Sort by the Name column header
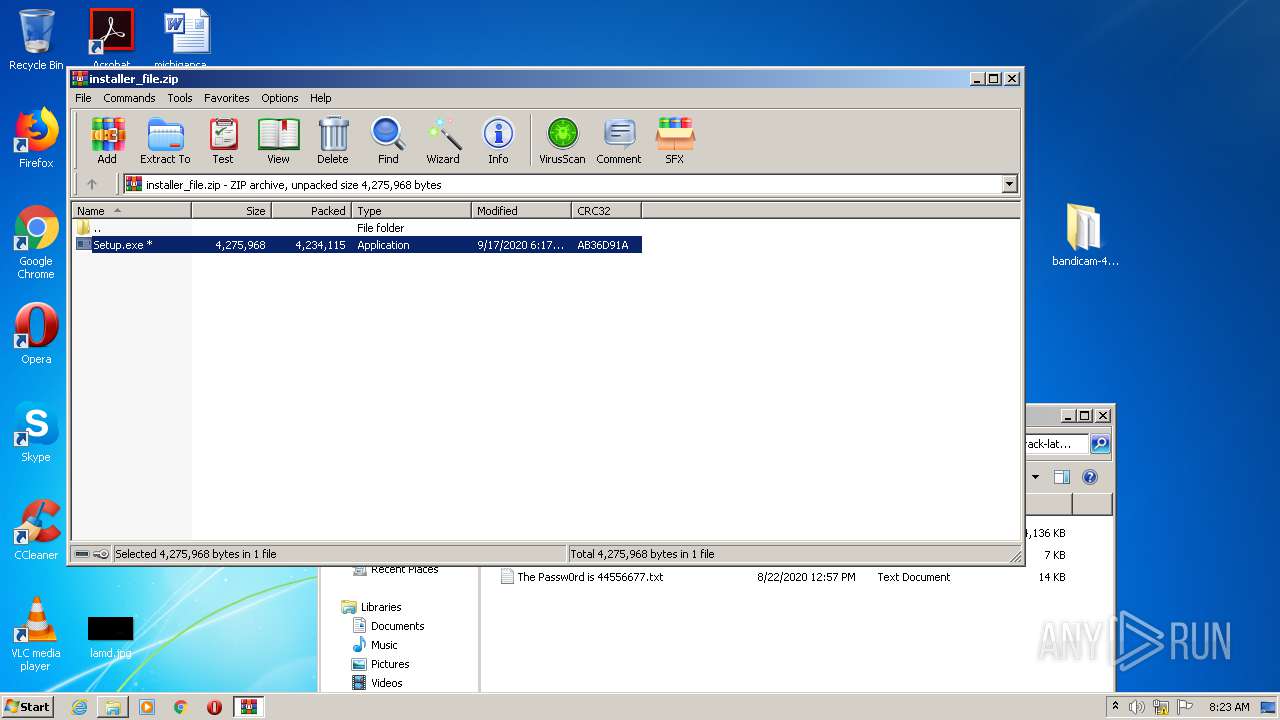Viewport: 1280px width, 720px height. point(131,210)
